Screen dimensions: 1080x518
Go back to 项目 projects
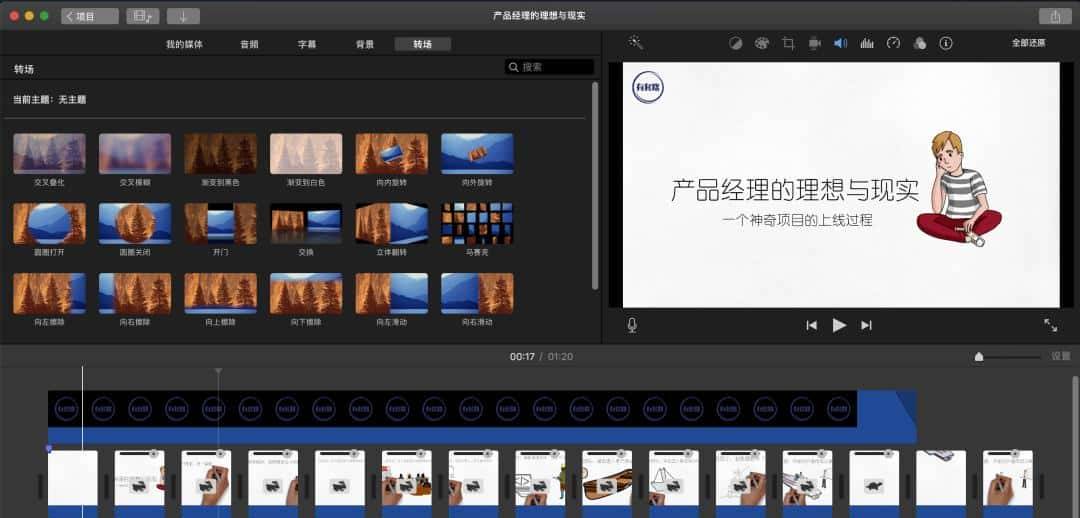[90, 16]
